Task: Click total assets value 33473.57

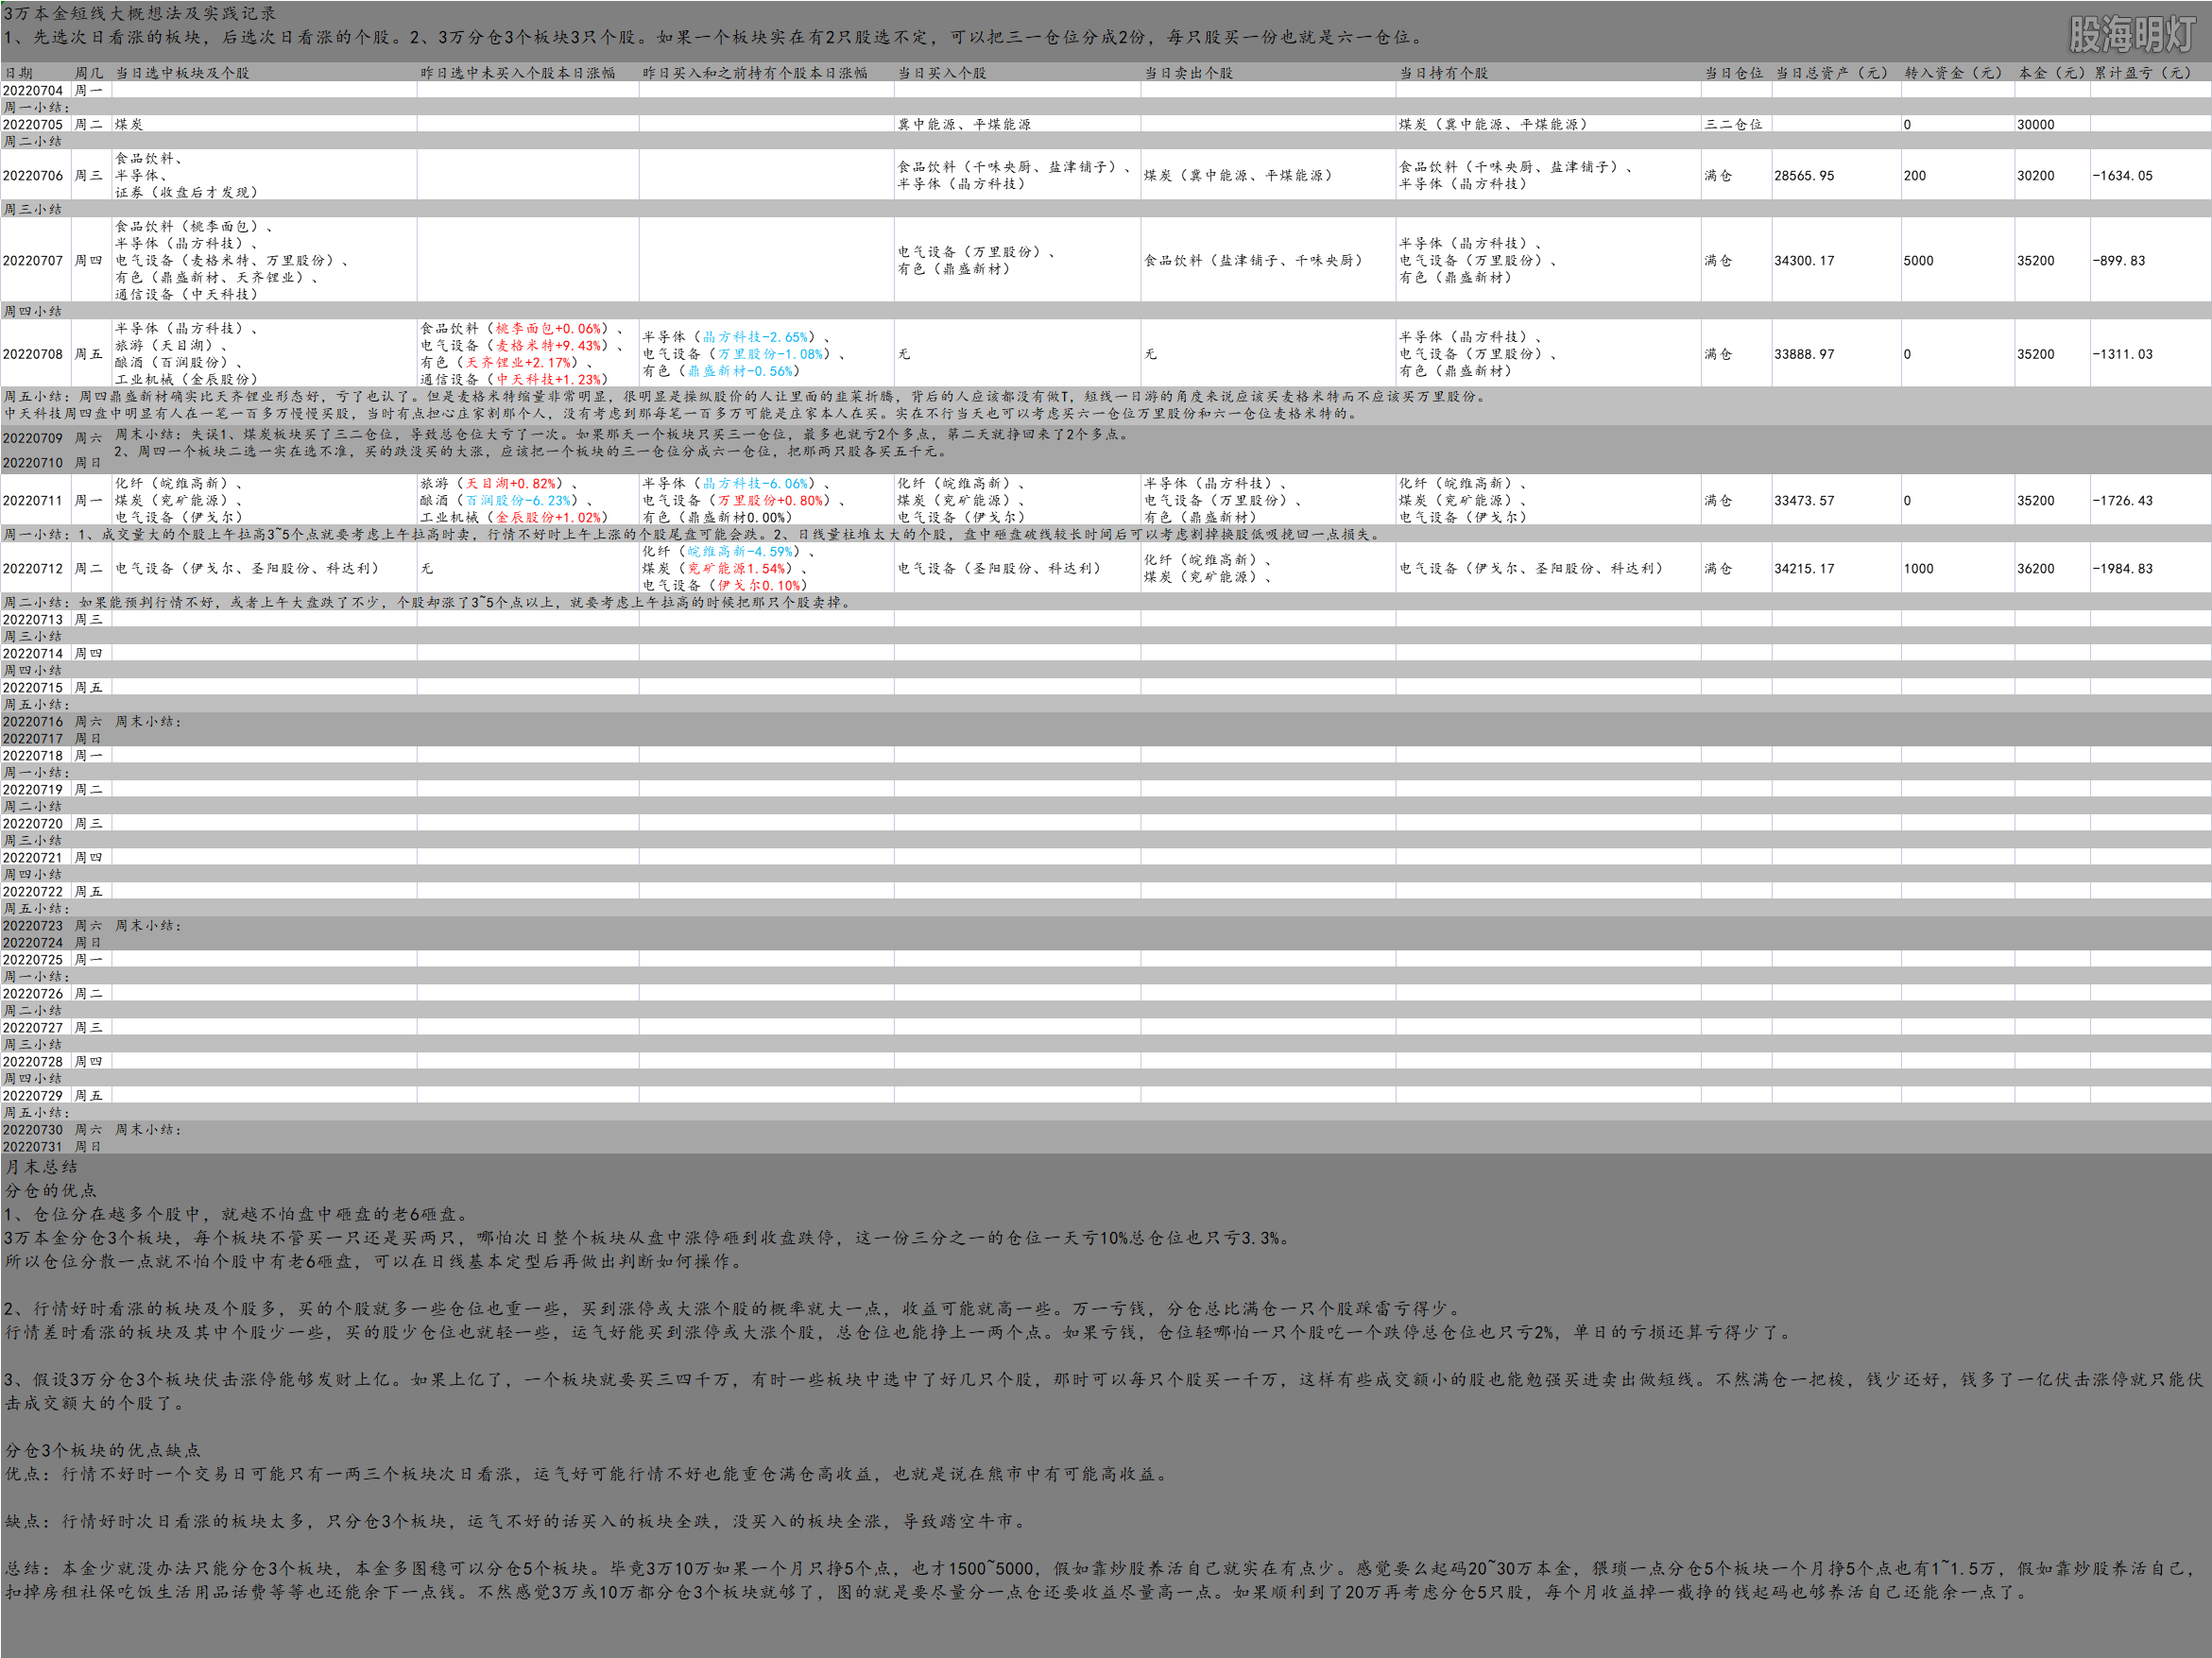Action: [x=1804, y=500]
